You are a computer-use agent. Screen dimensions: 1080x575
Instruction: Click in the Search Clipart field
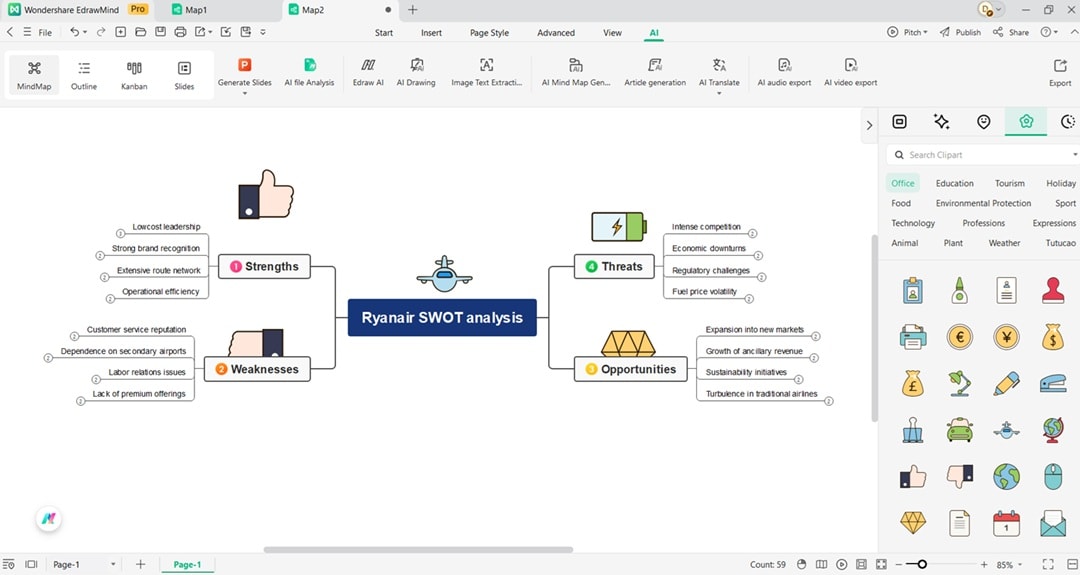point(982,155)
